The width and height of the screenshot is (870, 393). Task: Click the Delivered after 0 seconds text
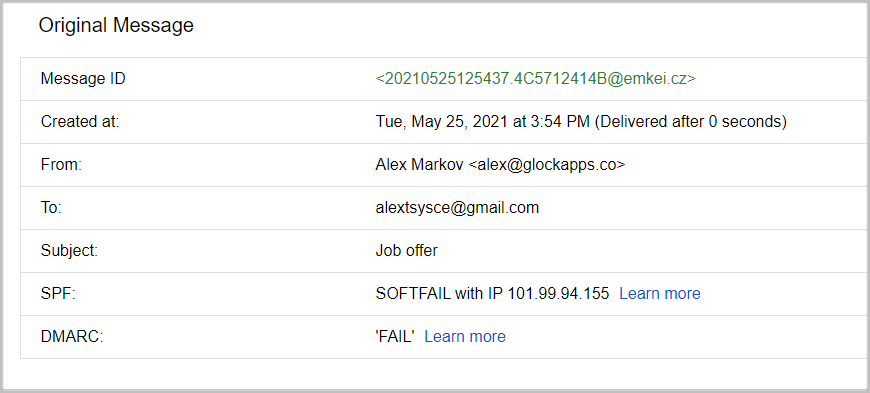tap(691, 122)
